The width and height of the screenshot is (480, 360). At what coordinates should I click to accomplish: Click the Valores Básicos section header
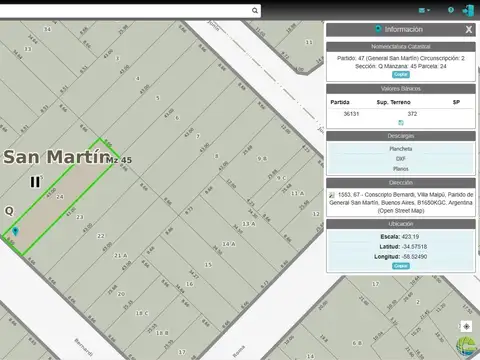pyautogui.click(x=401, y=89)
